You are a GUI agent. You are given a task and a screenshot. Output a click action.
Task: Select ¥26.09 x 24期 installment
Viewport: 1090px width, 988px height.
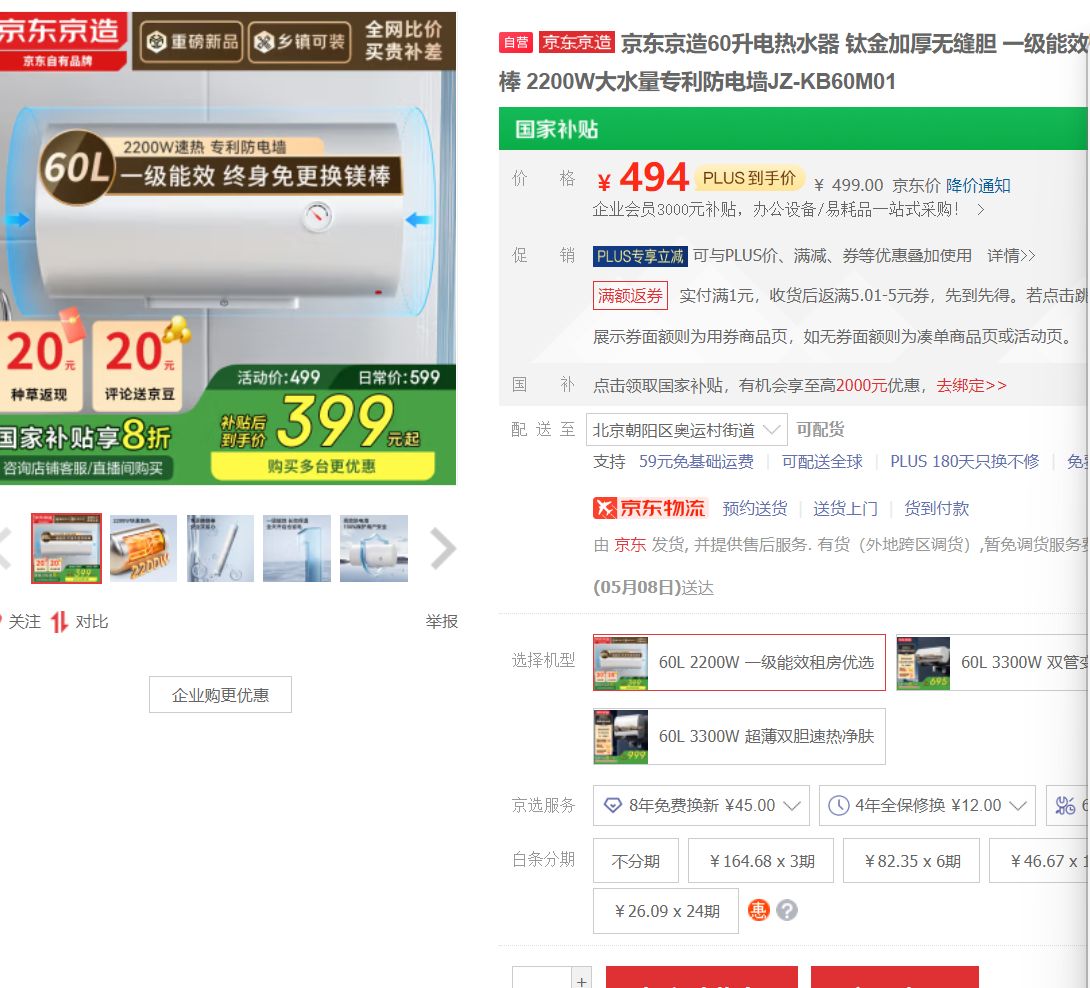665,911
